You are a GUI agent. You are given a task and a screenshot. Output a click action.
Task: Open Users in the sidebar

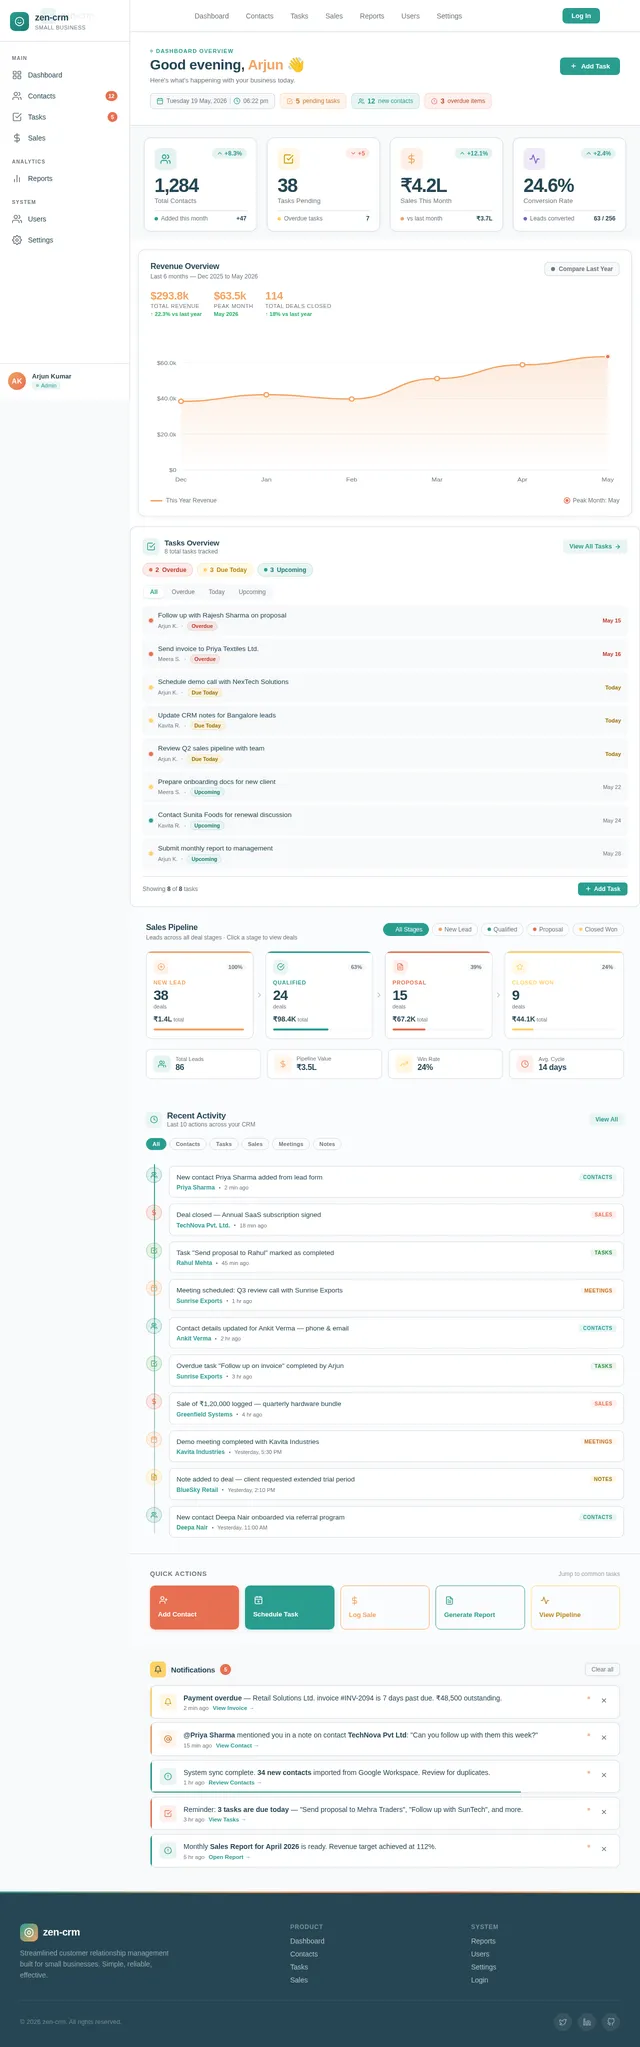pyautogui.click(x=65, y=219)
